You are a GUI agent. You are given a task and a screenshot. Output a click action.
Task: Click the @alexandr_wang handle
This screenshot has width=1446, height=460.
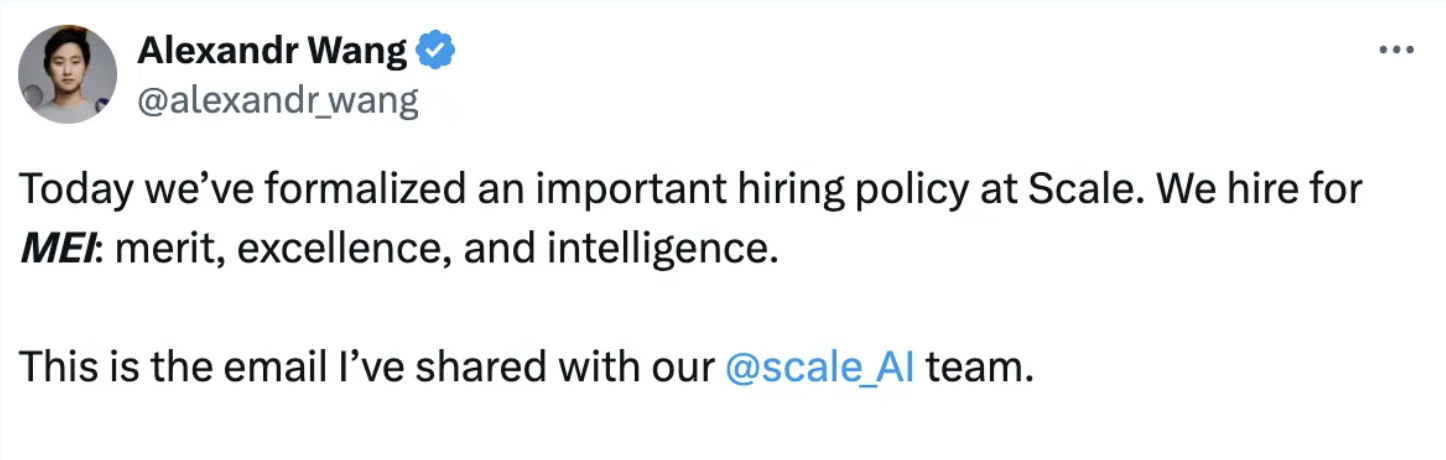[277, 101]
